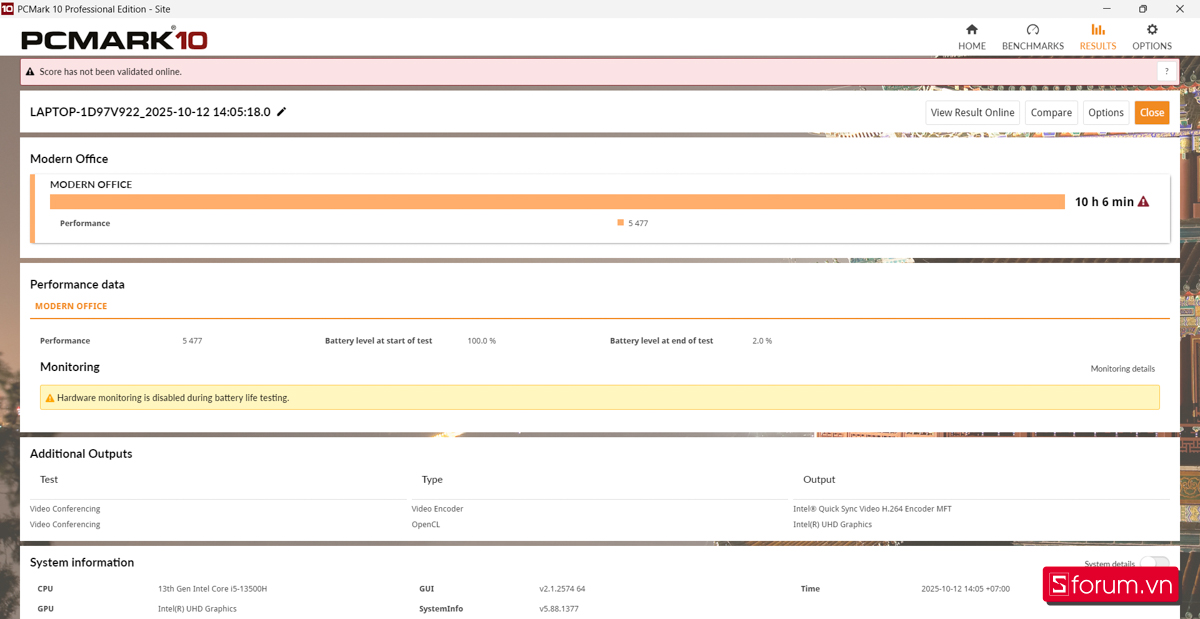This screenshot has height=619, width=1200.
Task: Click the OpenCL type cell
Action: click(425, 524)
